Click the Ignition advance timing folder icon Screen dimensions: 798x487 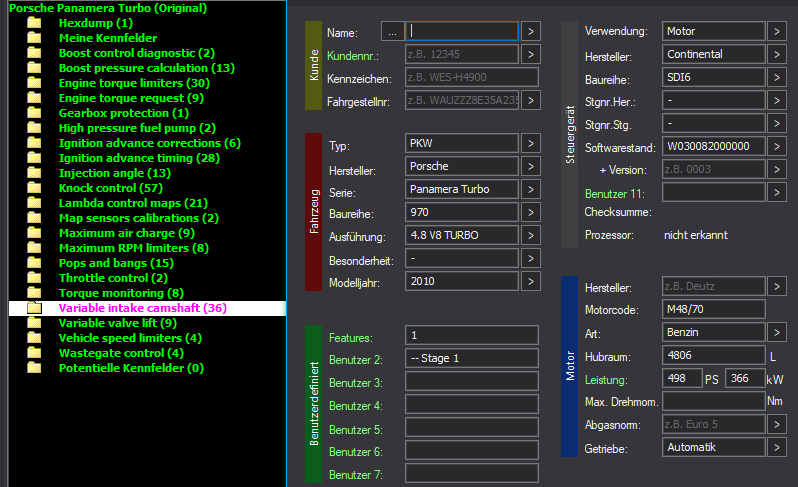(34, 158)
